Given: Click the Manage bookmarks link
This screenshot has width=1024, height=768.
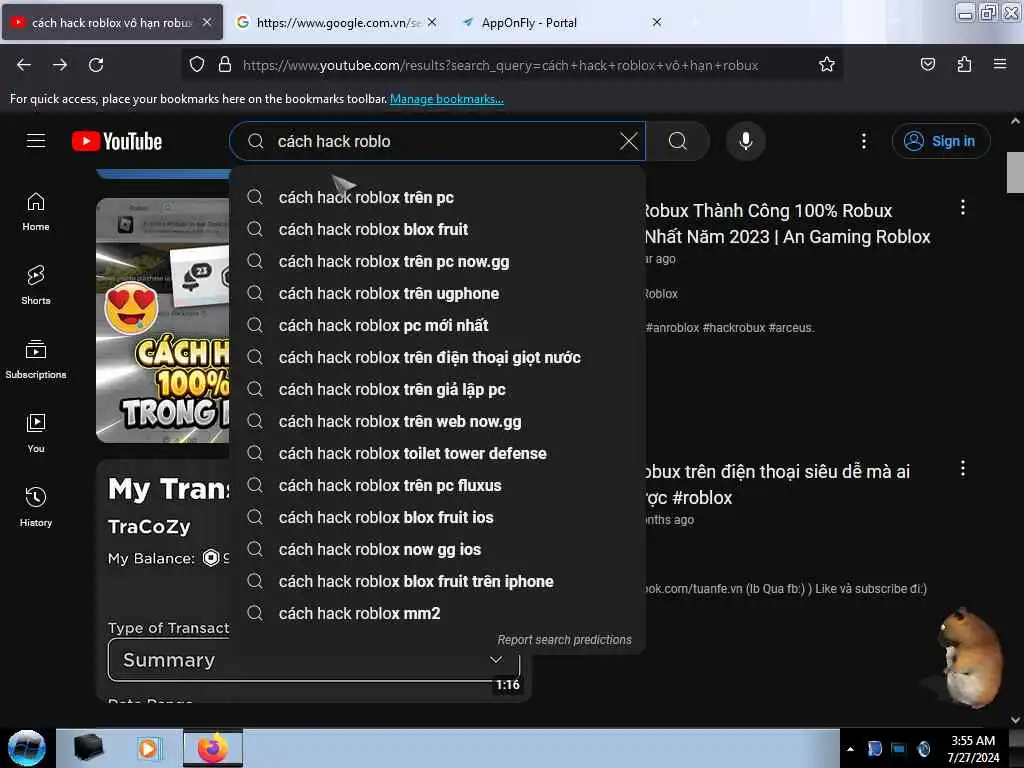Looking at the screenshot, I should point(447,99).
